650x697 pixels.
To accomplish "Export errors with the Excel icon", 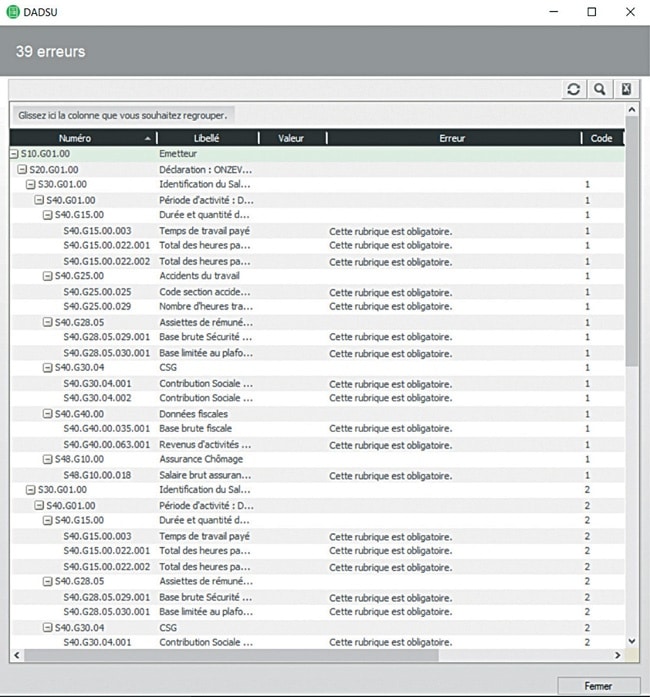I will [626, 89].
